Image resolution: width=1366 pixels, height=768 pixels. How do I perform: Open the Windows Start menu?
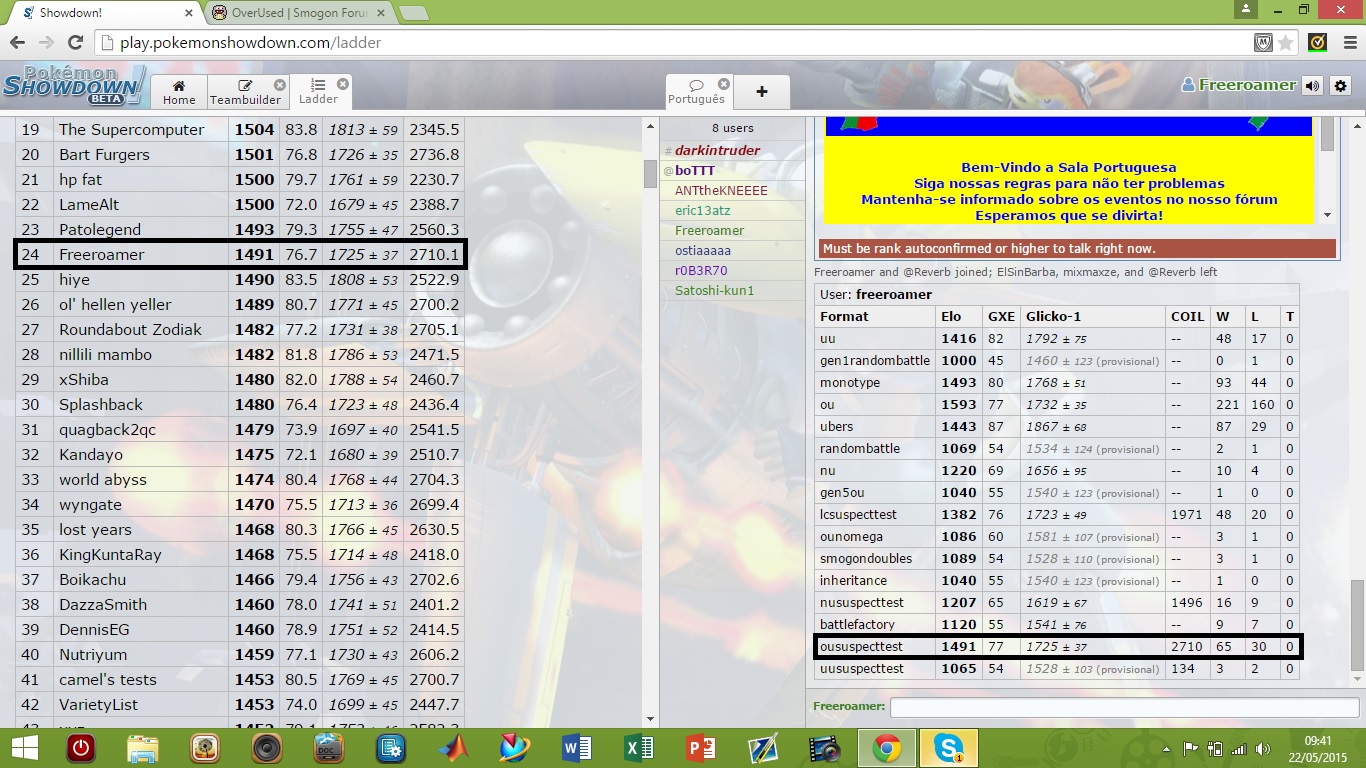tap(24, 748)
